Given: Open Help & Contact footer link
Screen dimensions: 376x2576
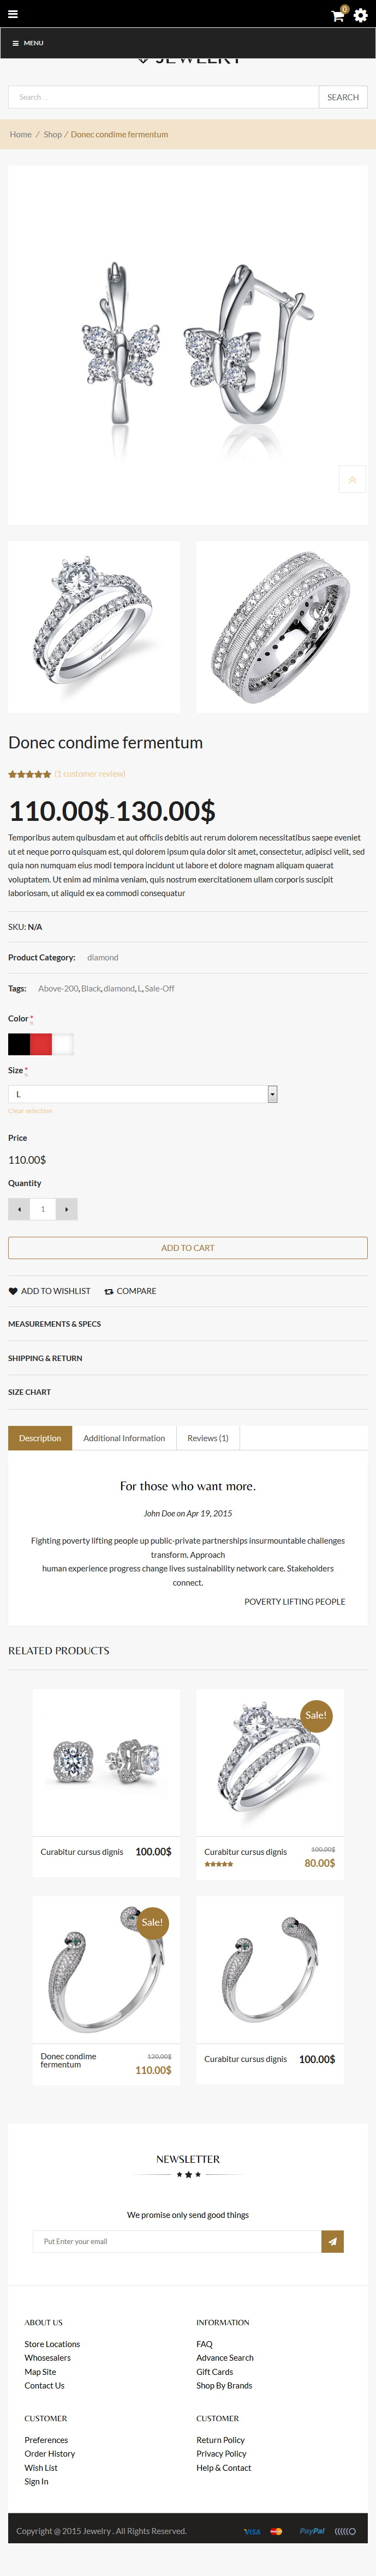Looking at the screenshot, I should coord(224,2468).
